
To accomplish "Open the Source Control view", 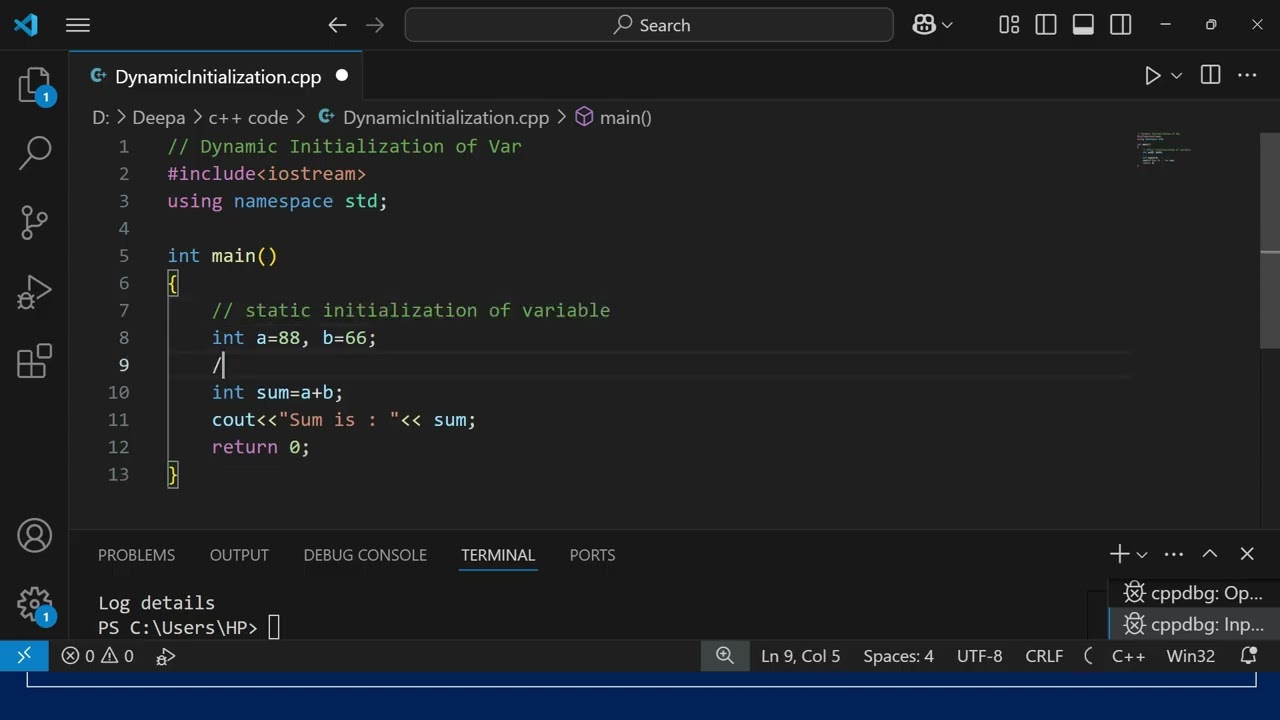I will click(34, 222).
